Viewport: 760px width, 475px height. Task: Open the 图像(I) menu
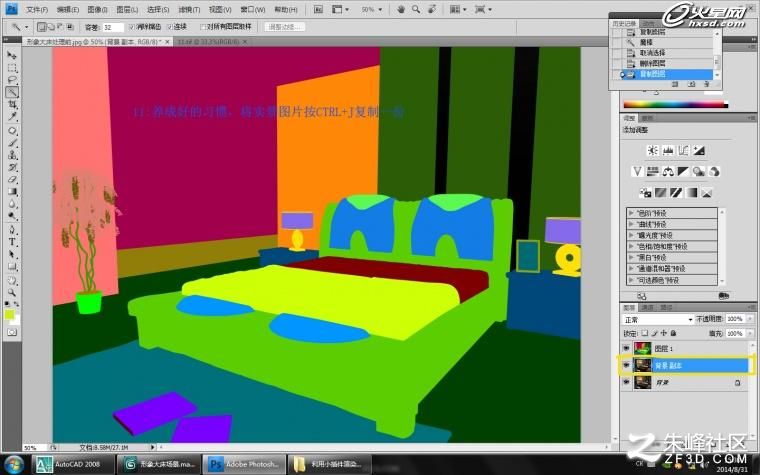97,9
